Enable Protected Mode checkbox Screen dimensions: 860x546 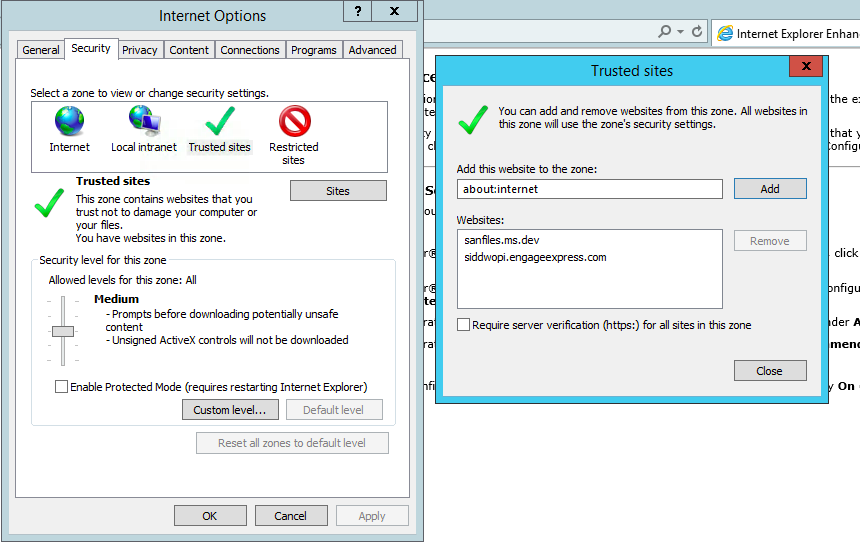coord(61,387)
